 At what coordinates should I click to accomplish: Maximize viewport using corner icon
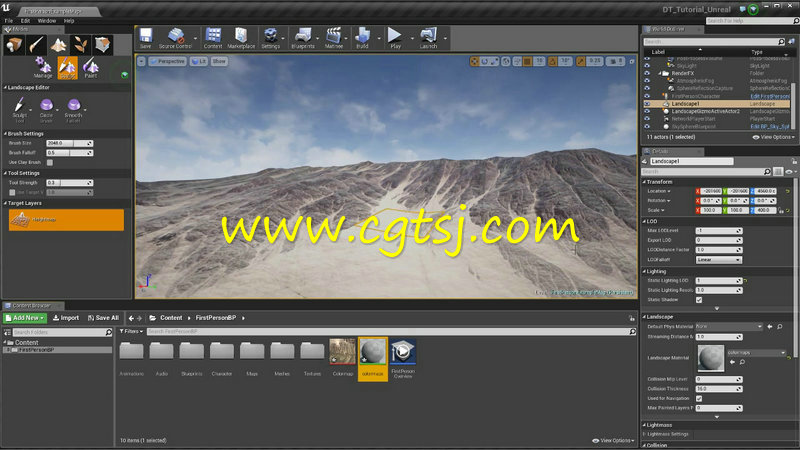click(x=632, y=61)
